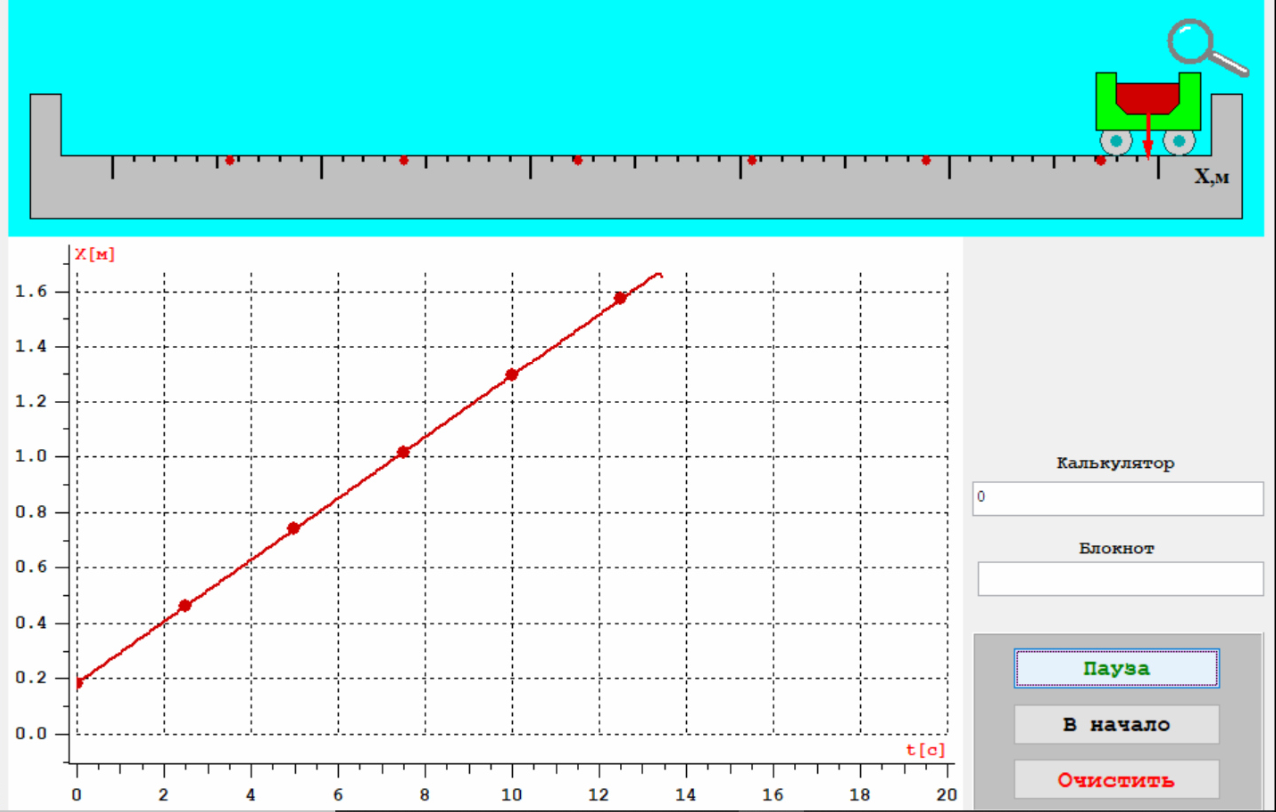Select the starting graph point at t = 0
1276x812 pixels.
click(78, 683)
